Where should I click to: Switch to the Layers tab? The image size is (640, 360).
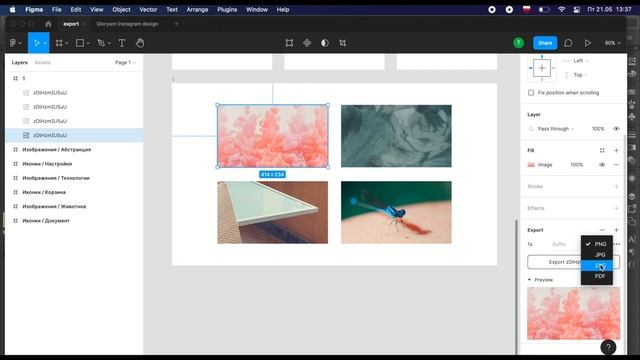(20, 62)
